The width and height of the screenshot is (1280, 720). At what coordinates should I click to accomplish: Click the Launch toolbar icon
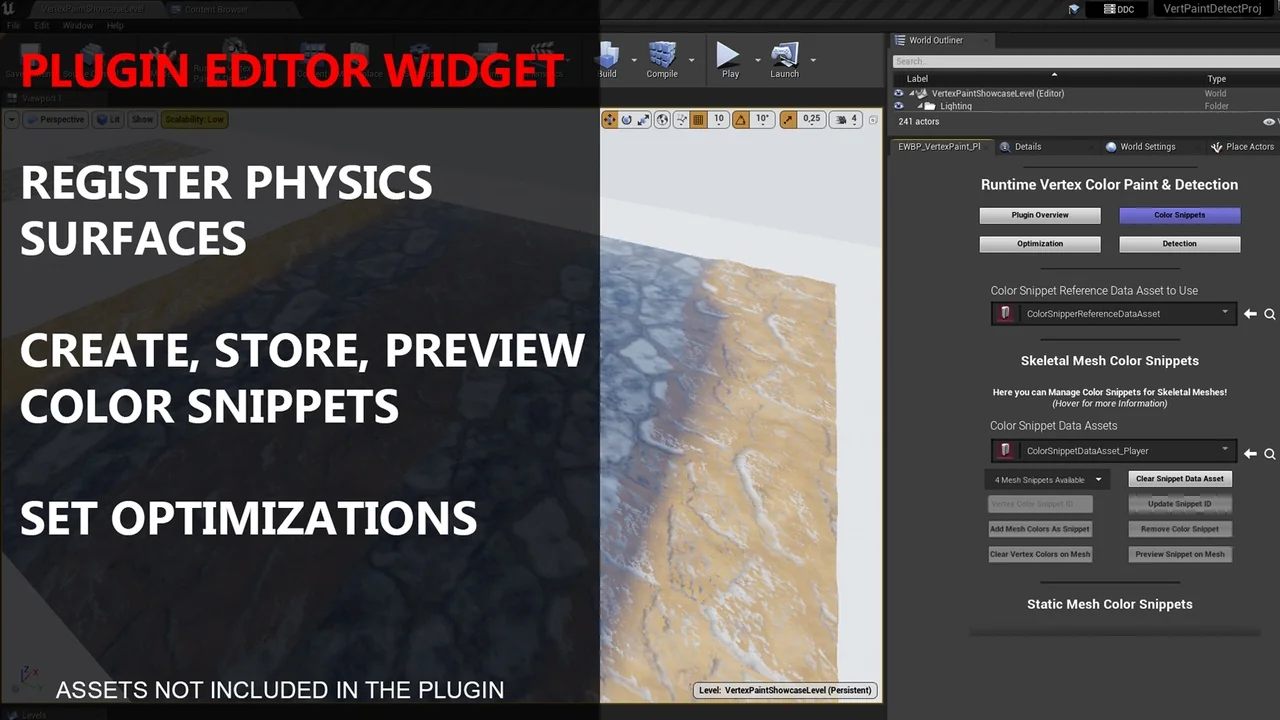pos(784,57)
